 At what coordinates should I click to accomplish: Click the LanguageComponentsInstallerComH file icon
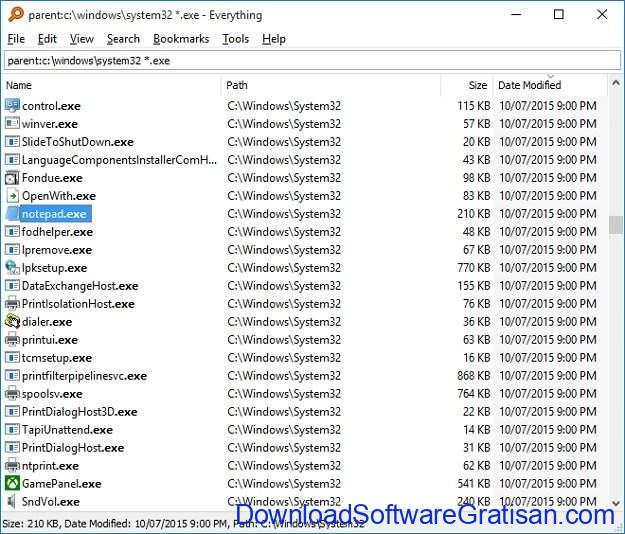point(12,160)
